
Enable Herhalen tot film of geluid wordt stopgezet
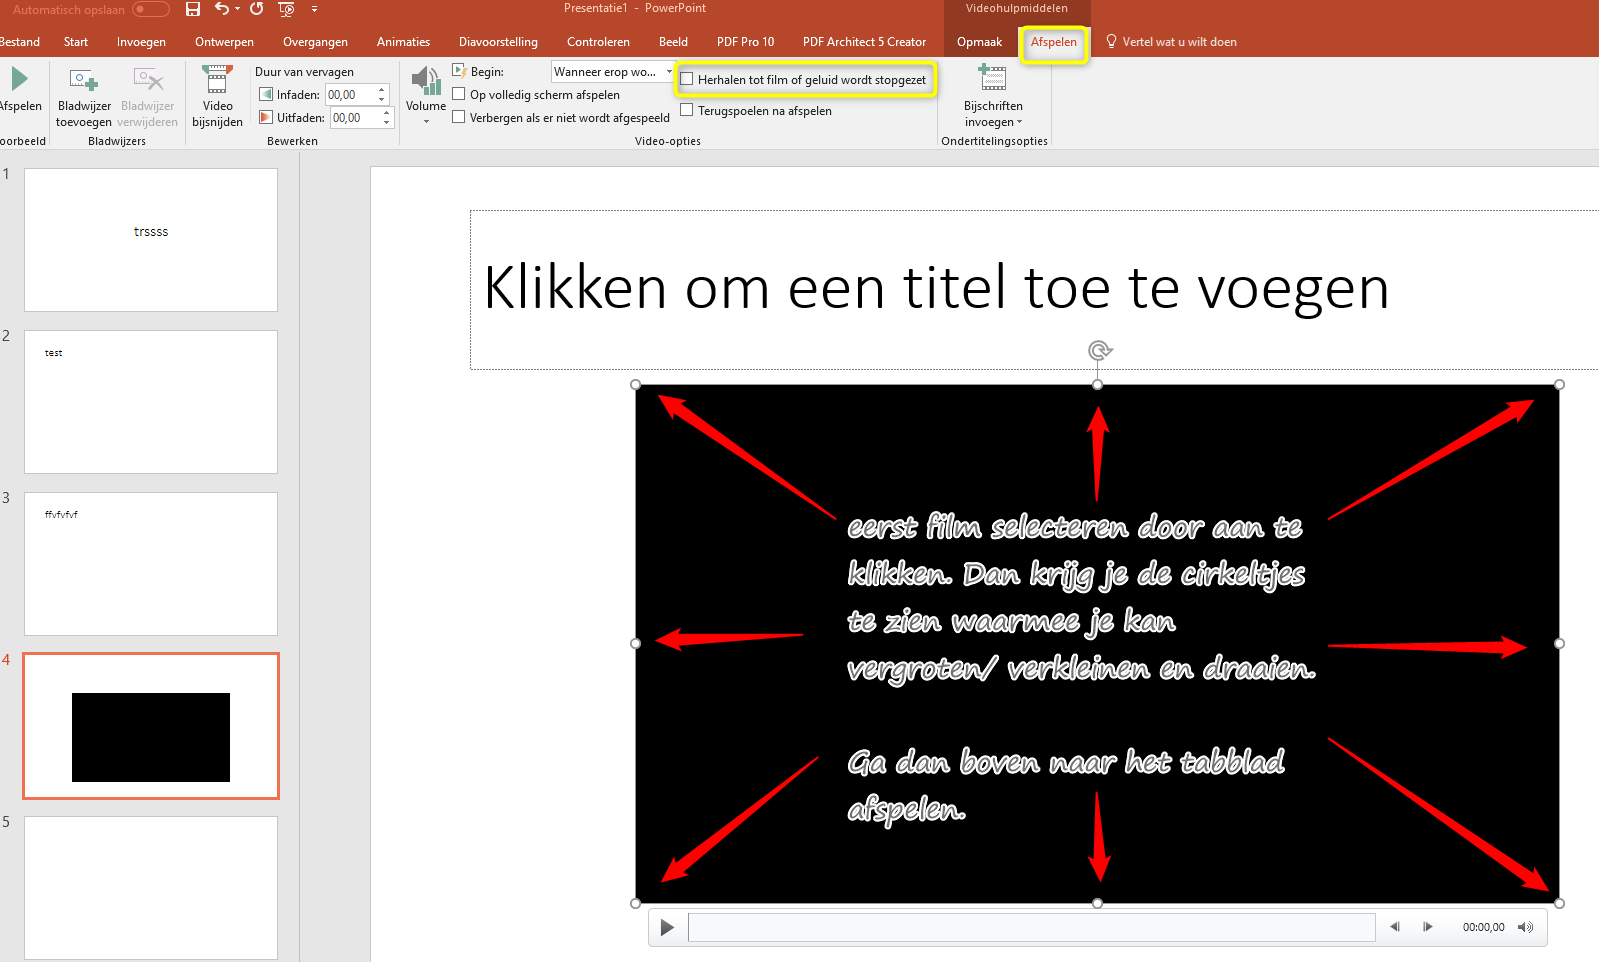(686, 79)
